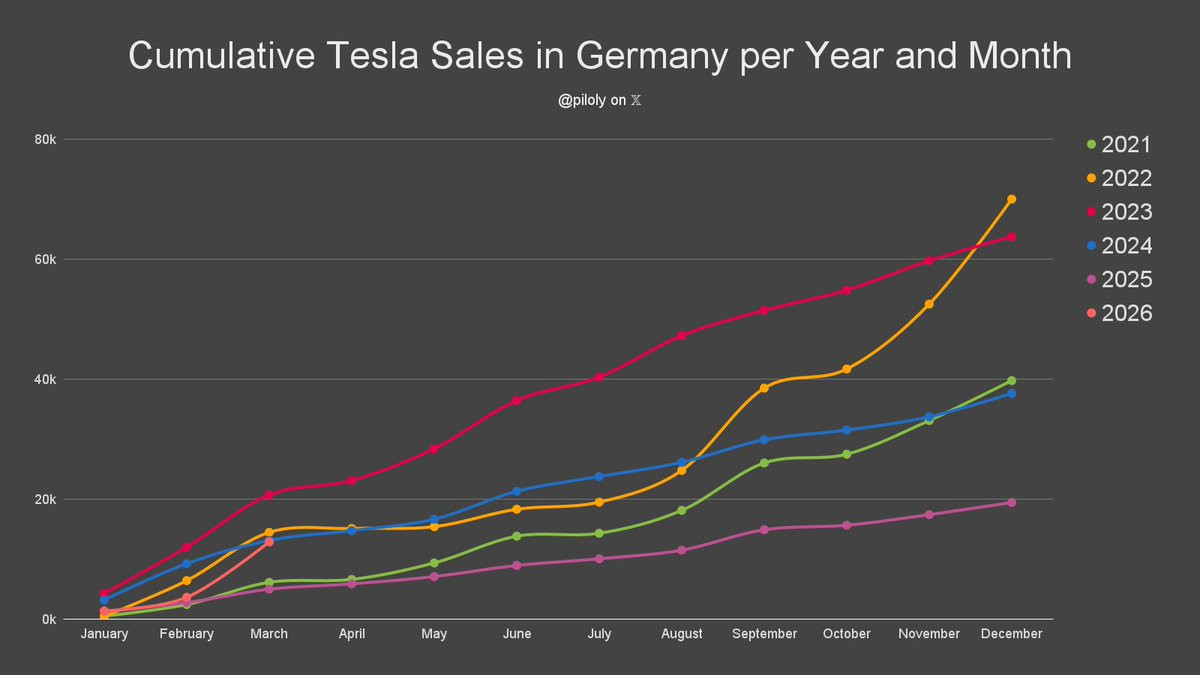The image size is (1200, 675).
Task: Click the December axis label
Action: point(1012,634)
